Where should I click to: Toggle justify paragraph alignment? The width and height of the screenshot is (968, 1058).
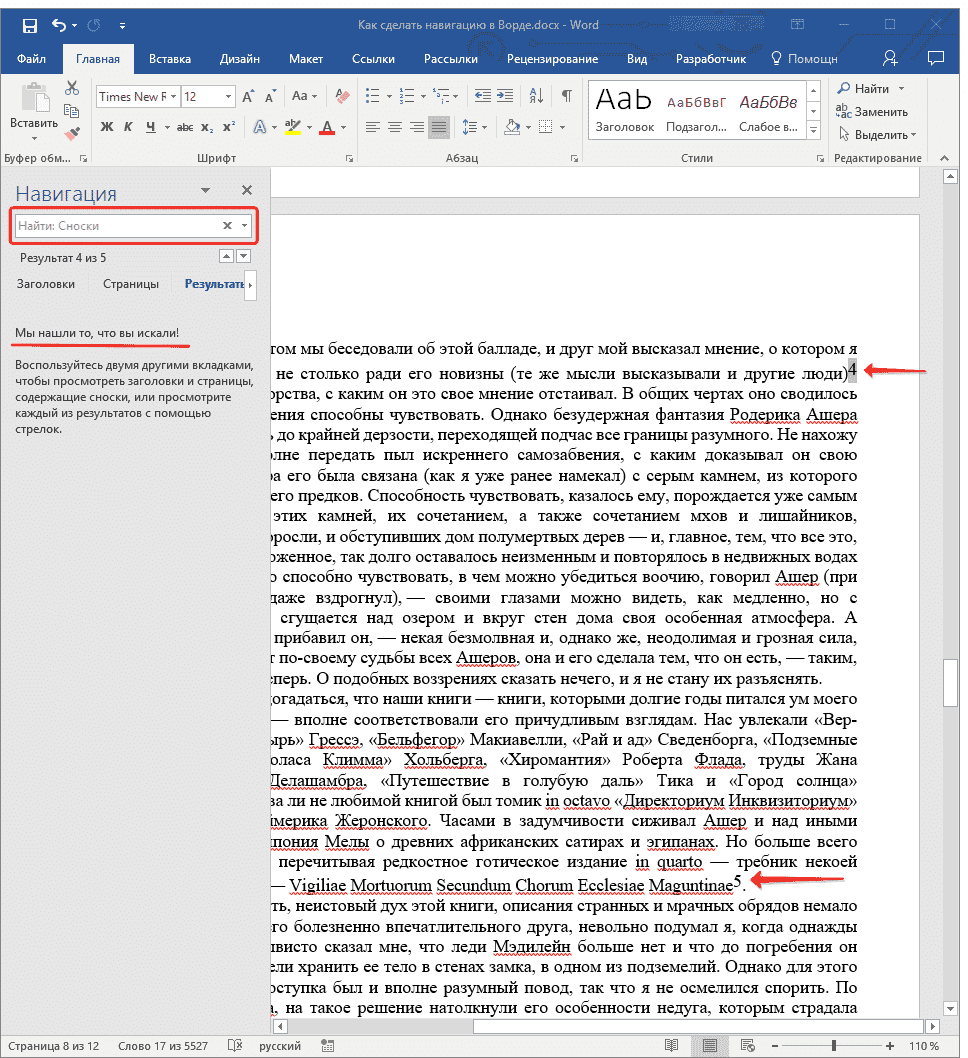pos(439,127)
